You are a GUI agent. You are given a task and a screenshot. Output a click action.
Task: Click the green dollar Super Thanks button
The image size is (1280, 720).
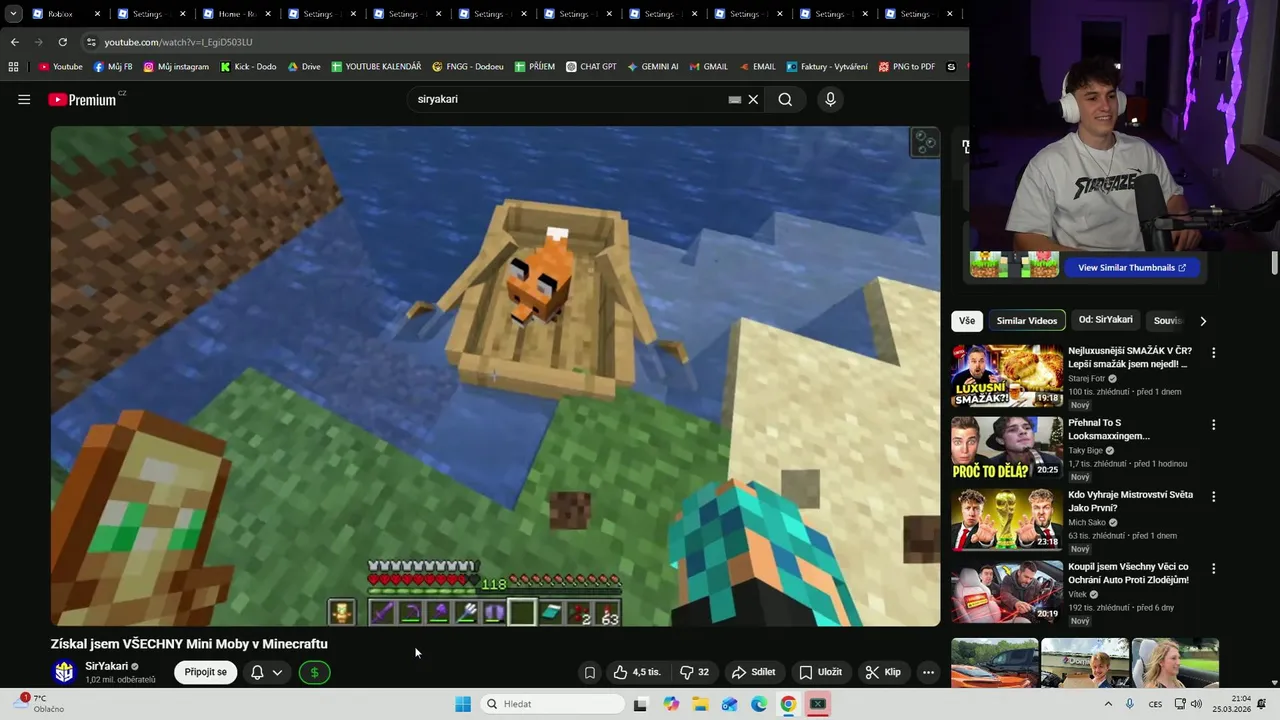click(x=314, y=672)
